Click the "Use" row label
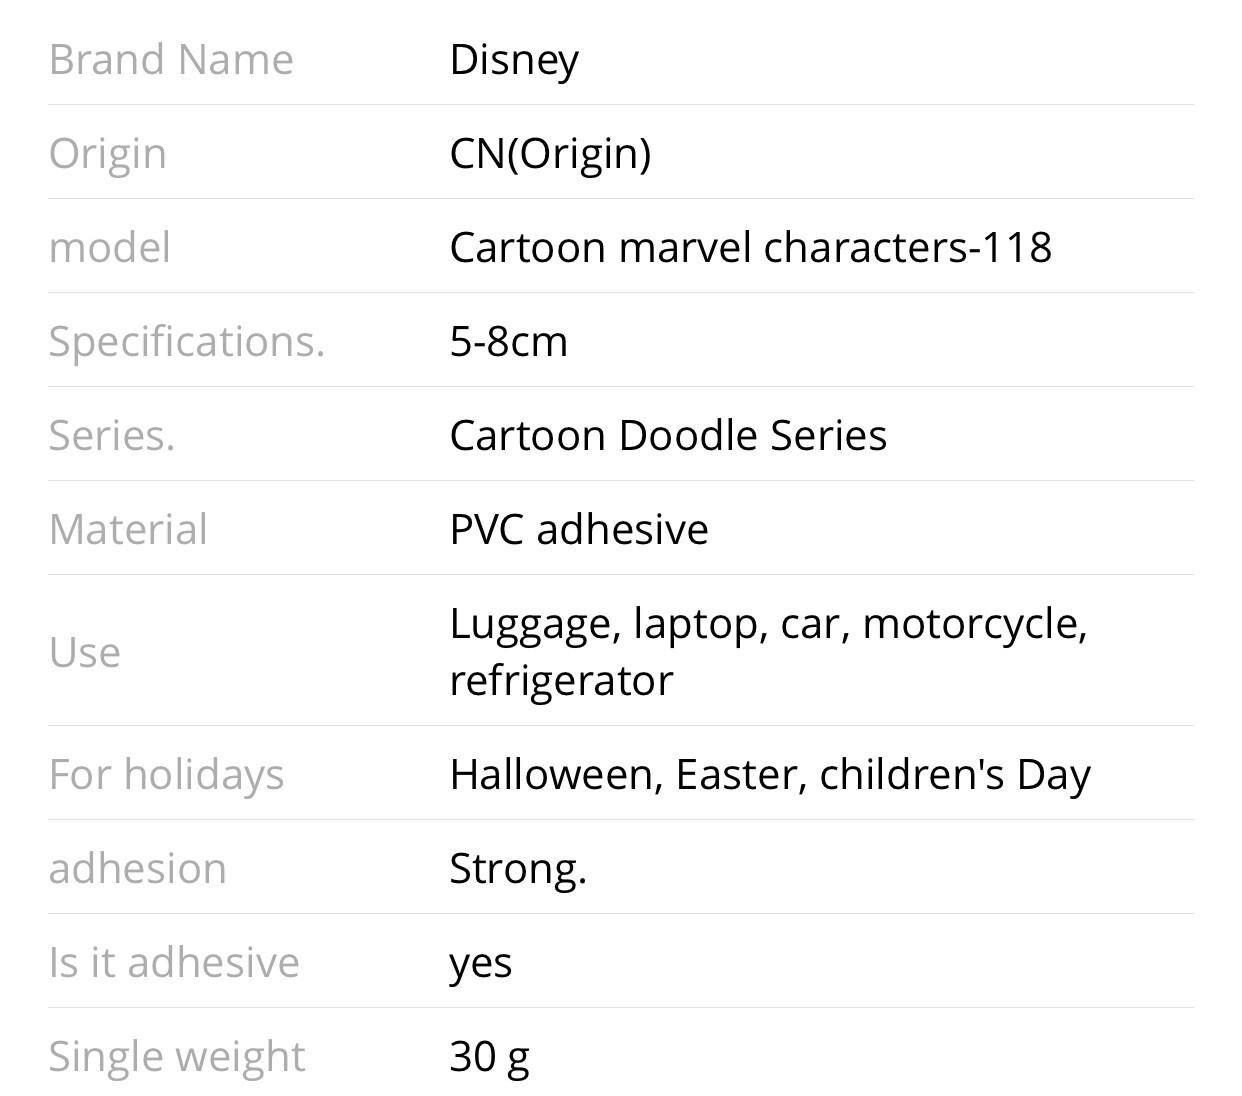The image size is (1242, 1096). 85,652
